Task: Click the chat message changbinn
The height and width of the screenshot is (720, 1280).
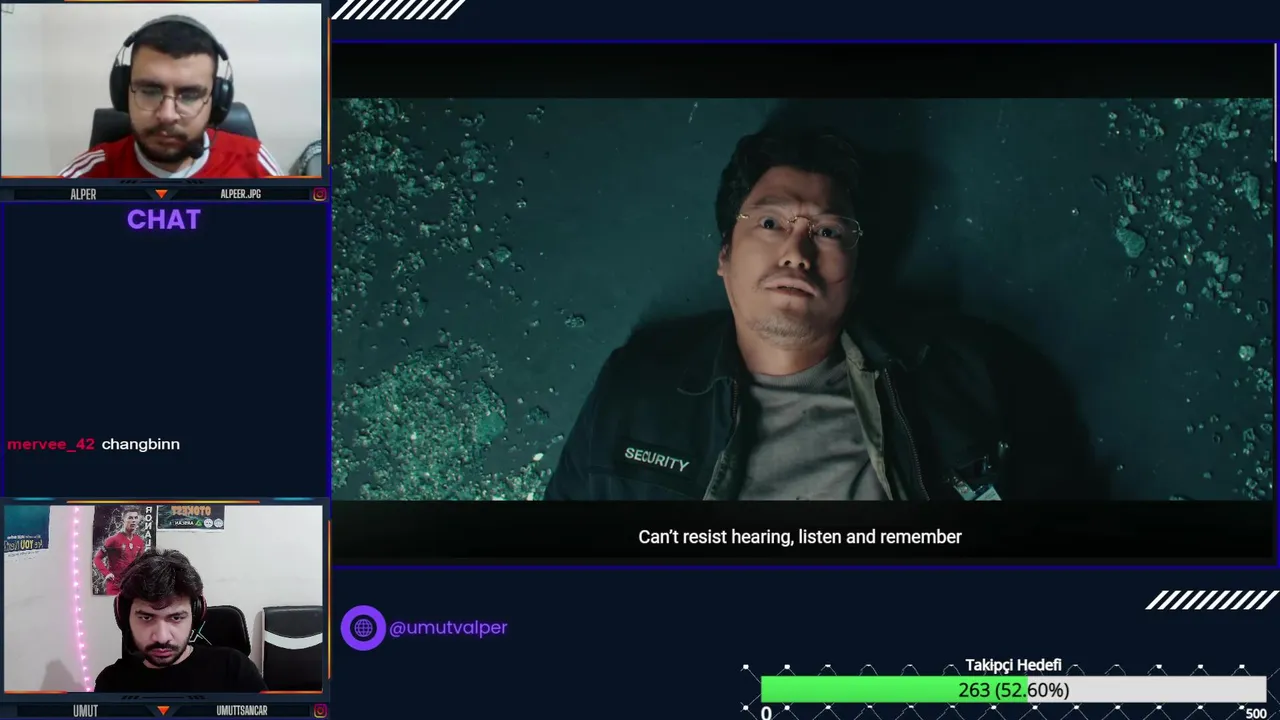Action: pos(141,444)
